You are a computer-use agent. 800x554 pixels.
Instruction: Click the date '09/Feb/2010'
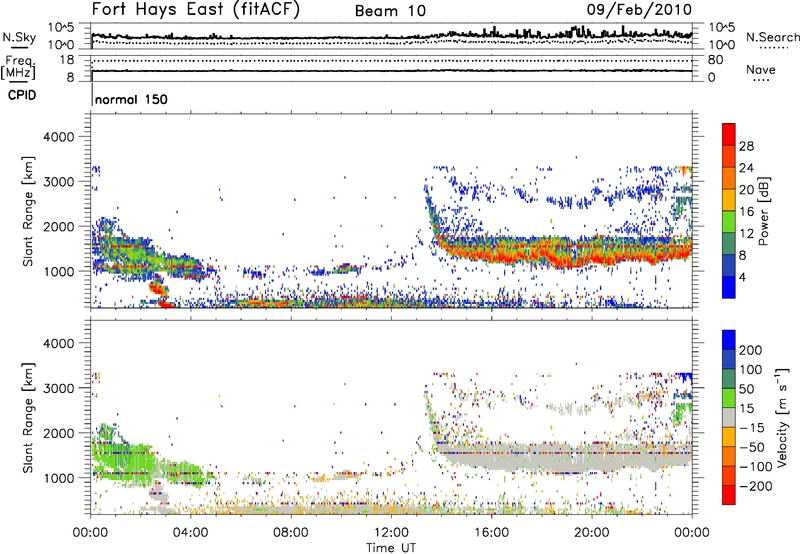pyautogui.click(x=639, y=9)
